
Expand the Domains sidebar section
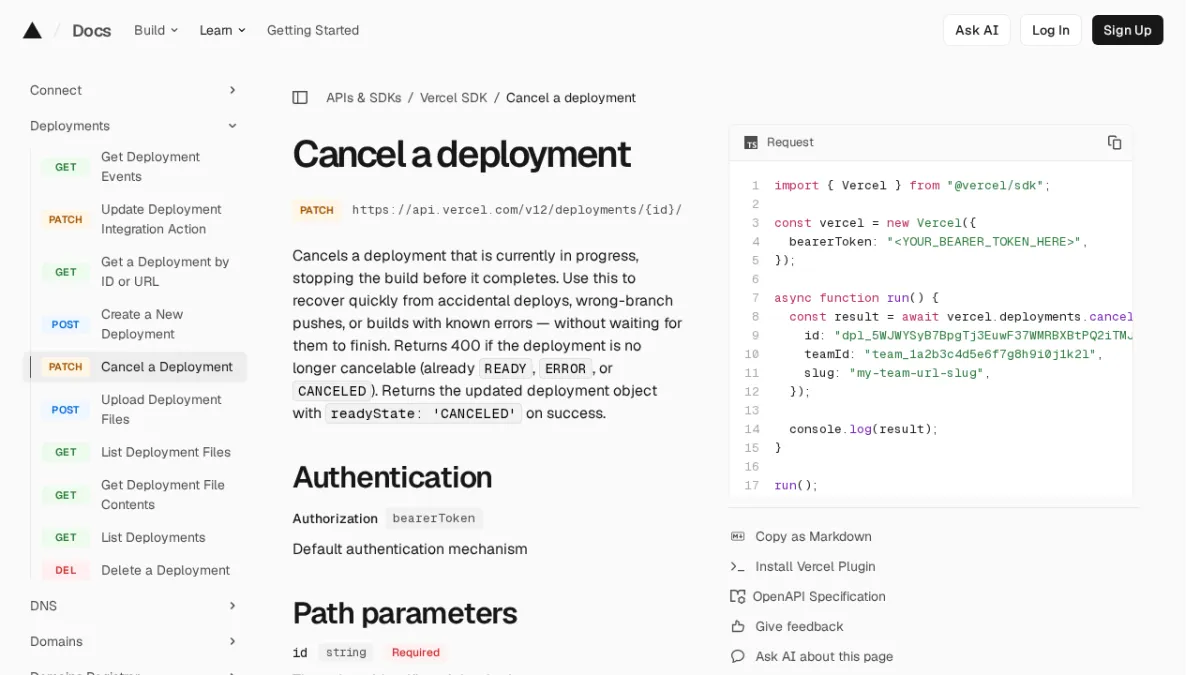pyautogui.click(x=134, y=642)
